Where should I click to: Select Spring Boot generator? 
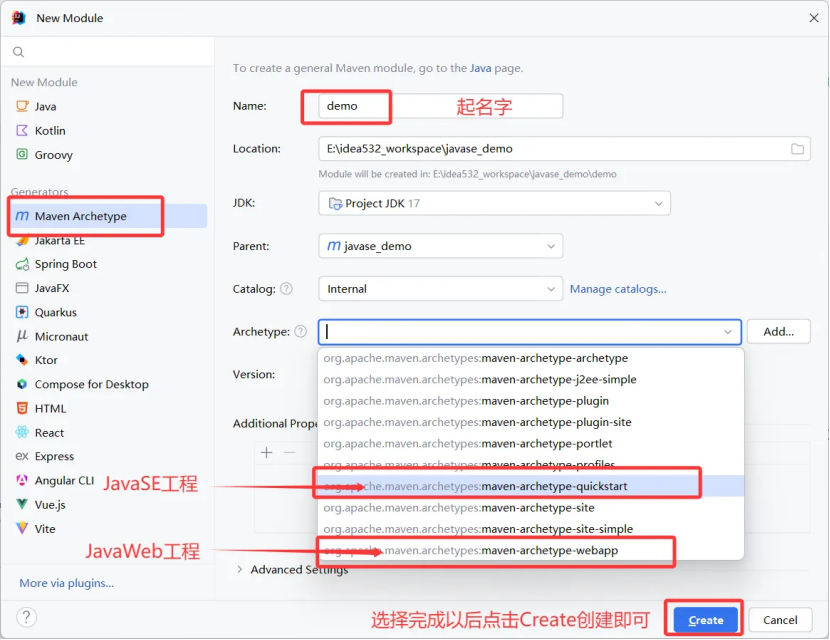(108, 264)
